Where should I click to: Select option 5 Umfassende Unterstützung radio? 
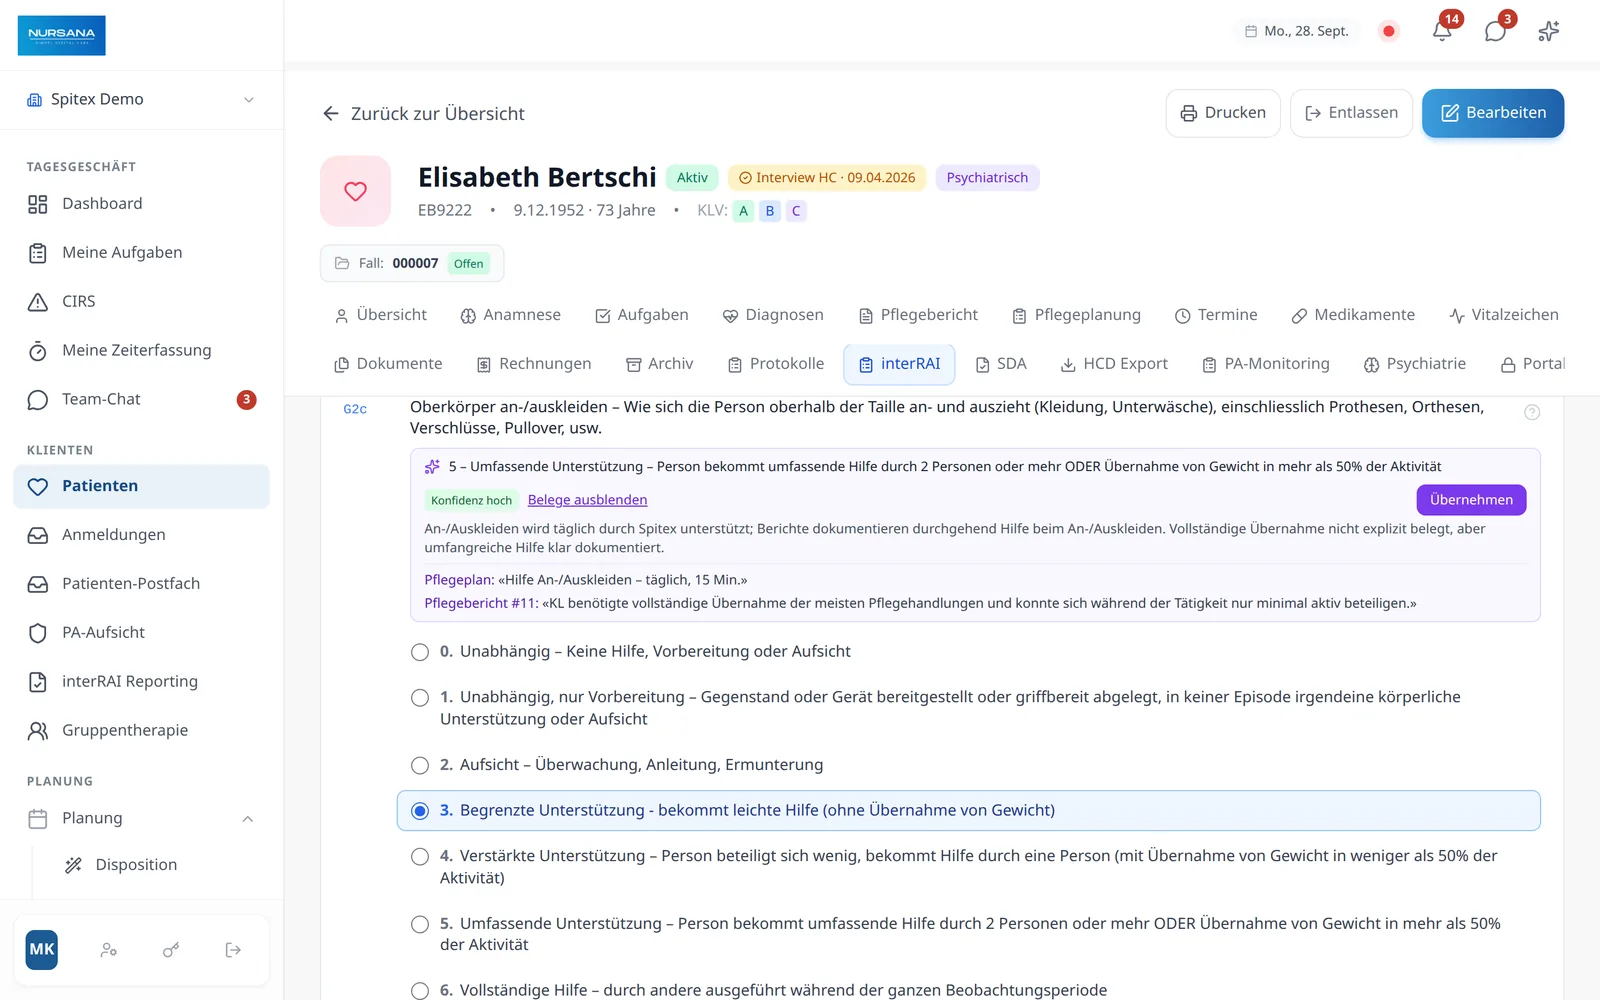(x=420, y=924)
